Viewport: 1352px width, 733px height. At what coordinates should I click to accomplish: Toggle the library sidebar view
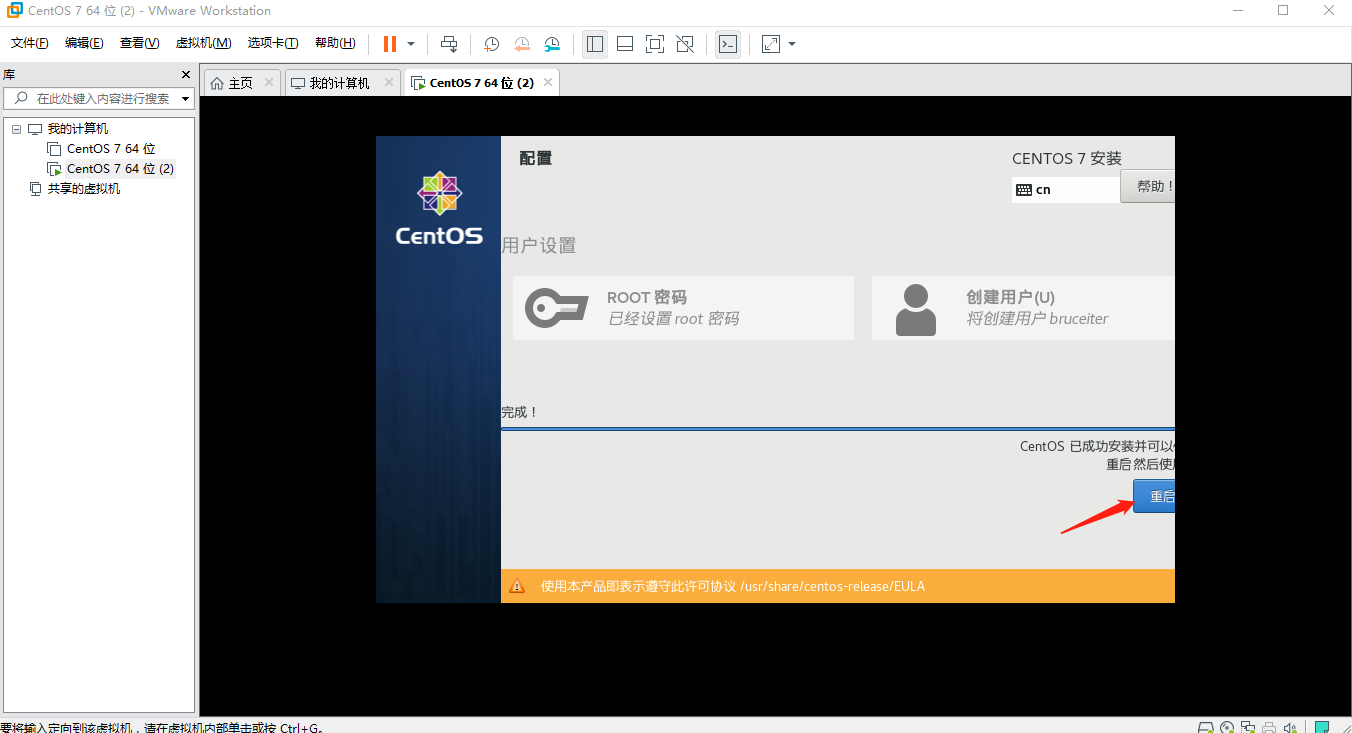[595, 44]
